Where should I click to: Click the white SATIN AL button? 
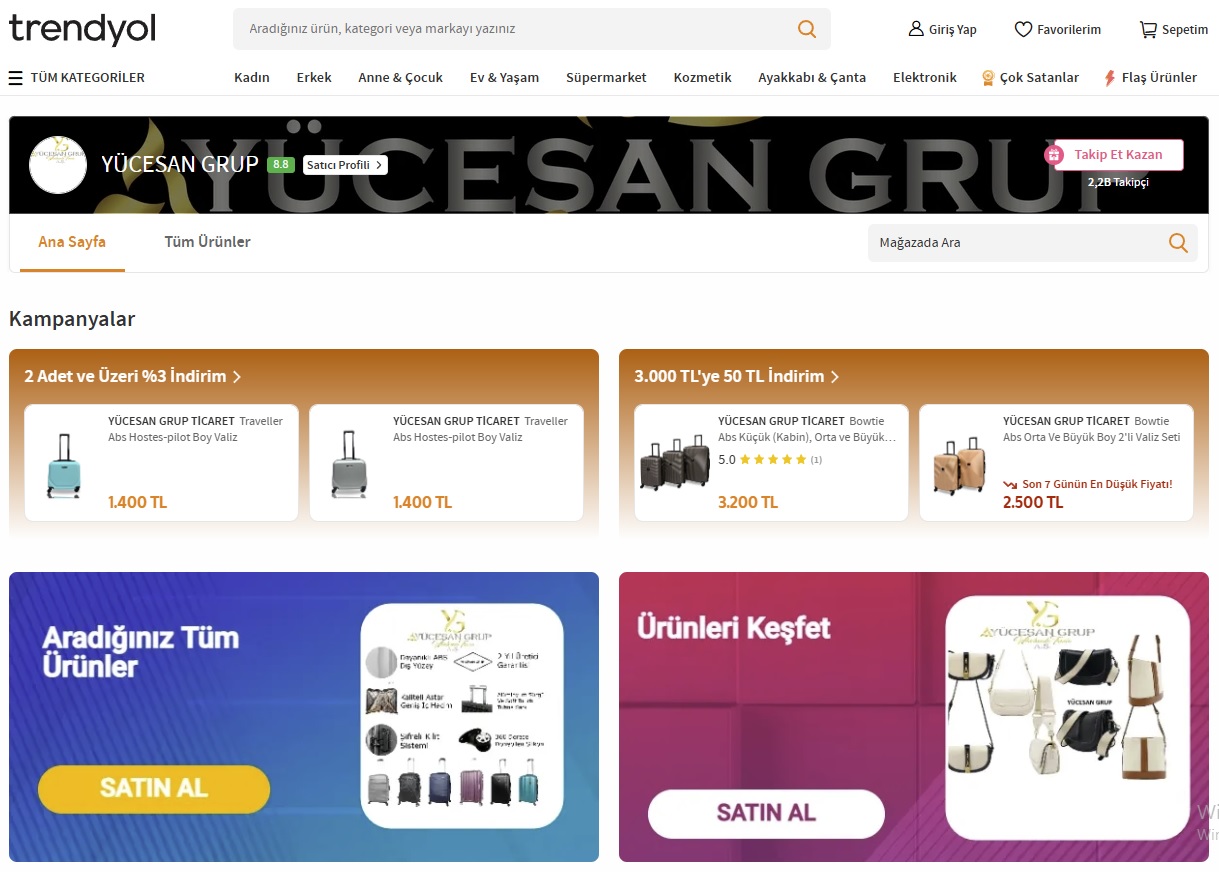point(766,813)
